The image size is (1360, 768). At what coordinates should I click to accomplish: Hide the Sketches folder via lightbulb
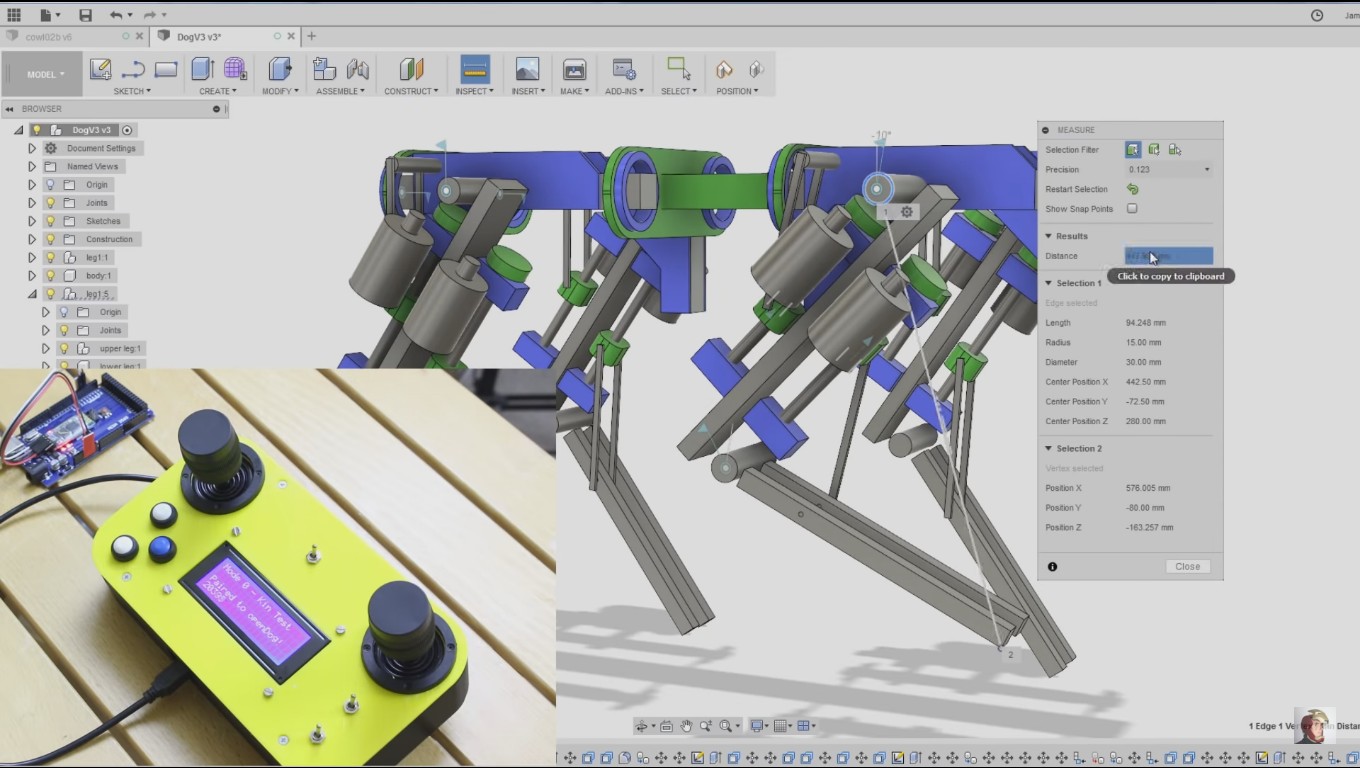pos(50,221)
